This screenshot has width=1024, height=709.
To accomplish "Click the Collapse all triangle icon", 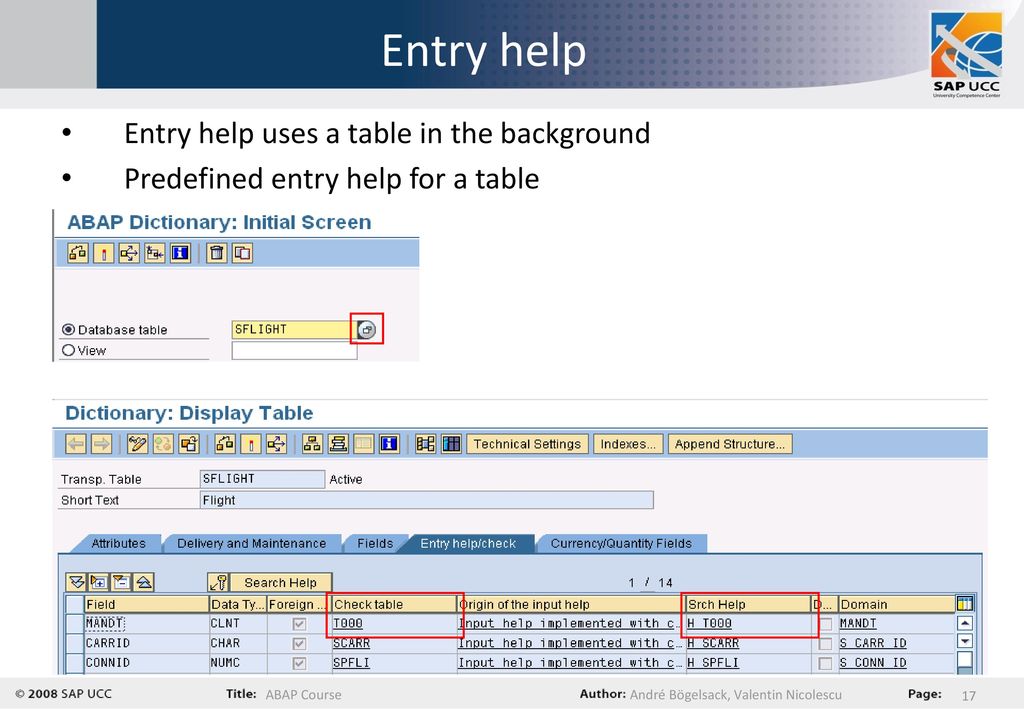I will [144, 582].
